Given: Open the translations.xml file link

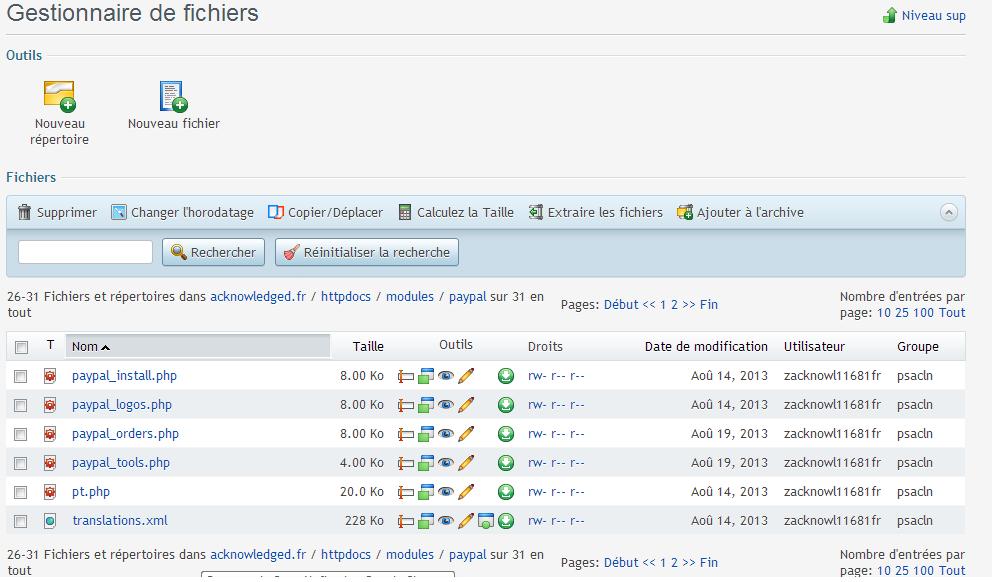Looking at the screenshot, I should pos(120,520).
